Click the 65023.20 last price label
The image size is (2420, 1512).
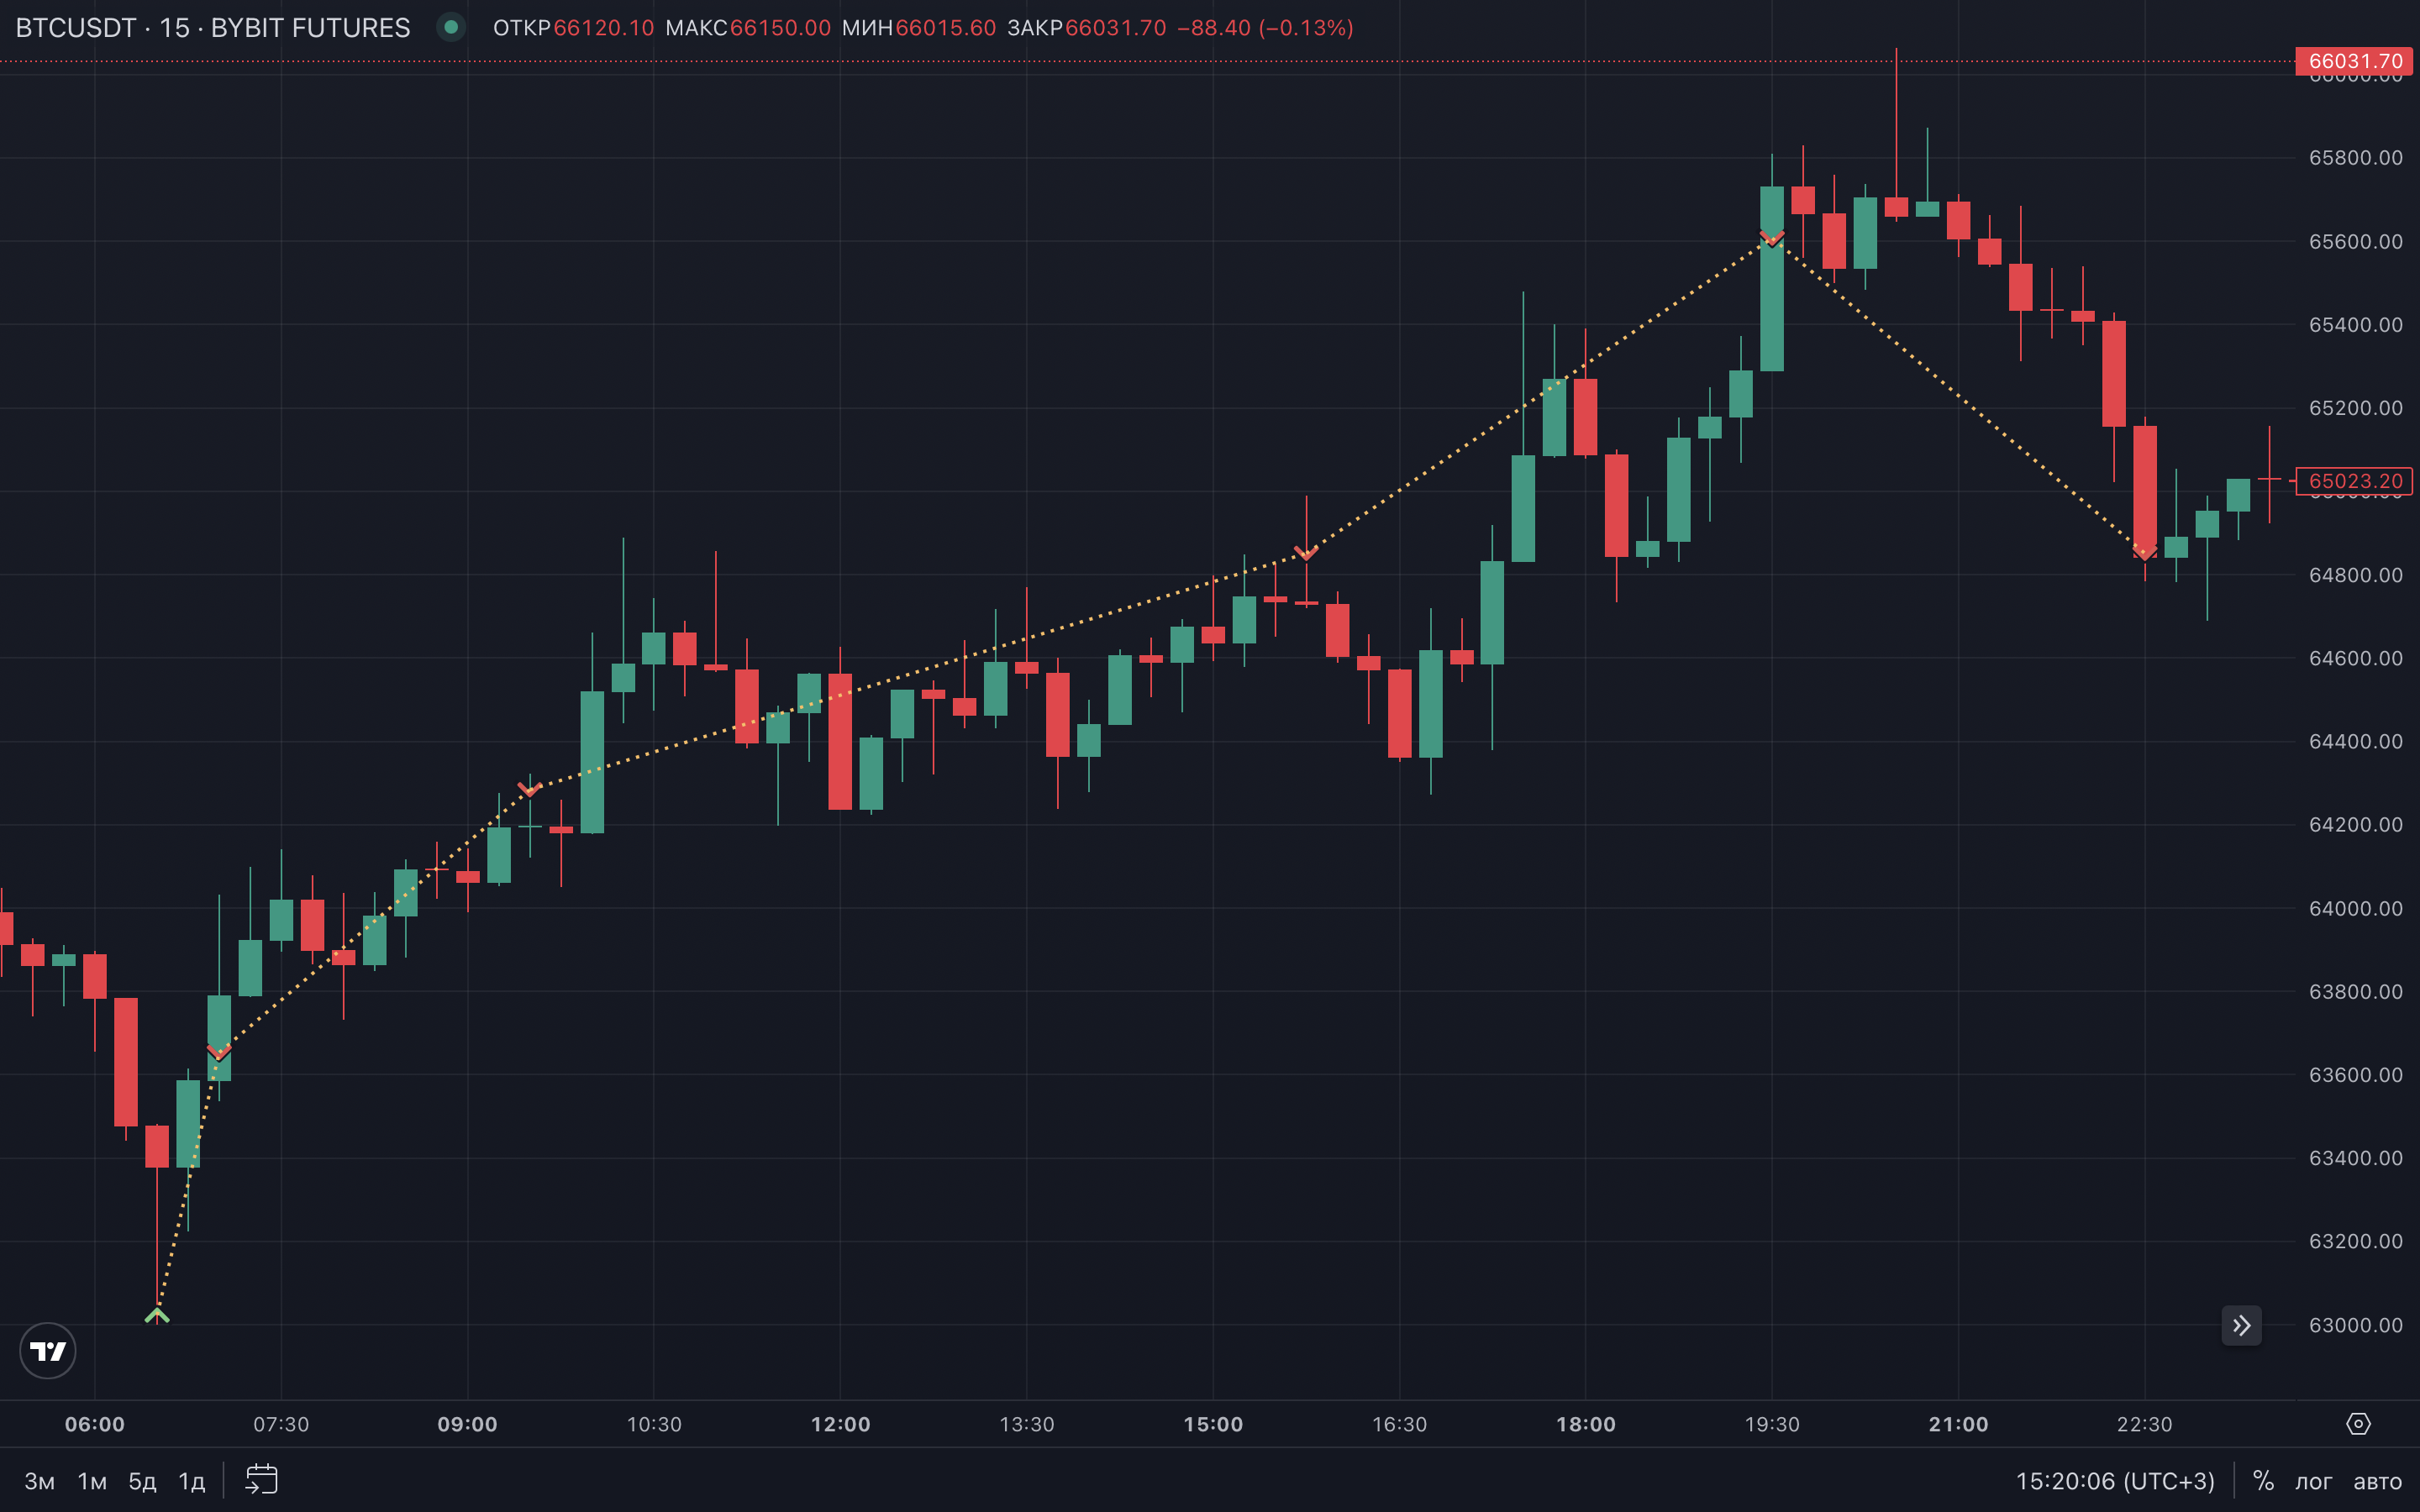pos(2354,481)
